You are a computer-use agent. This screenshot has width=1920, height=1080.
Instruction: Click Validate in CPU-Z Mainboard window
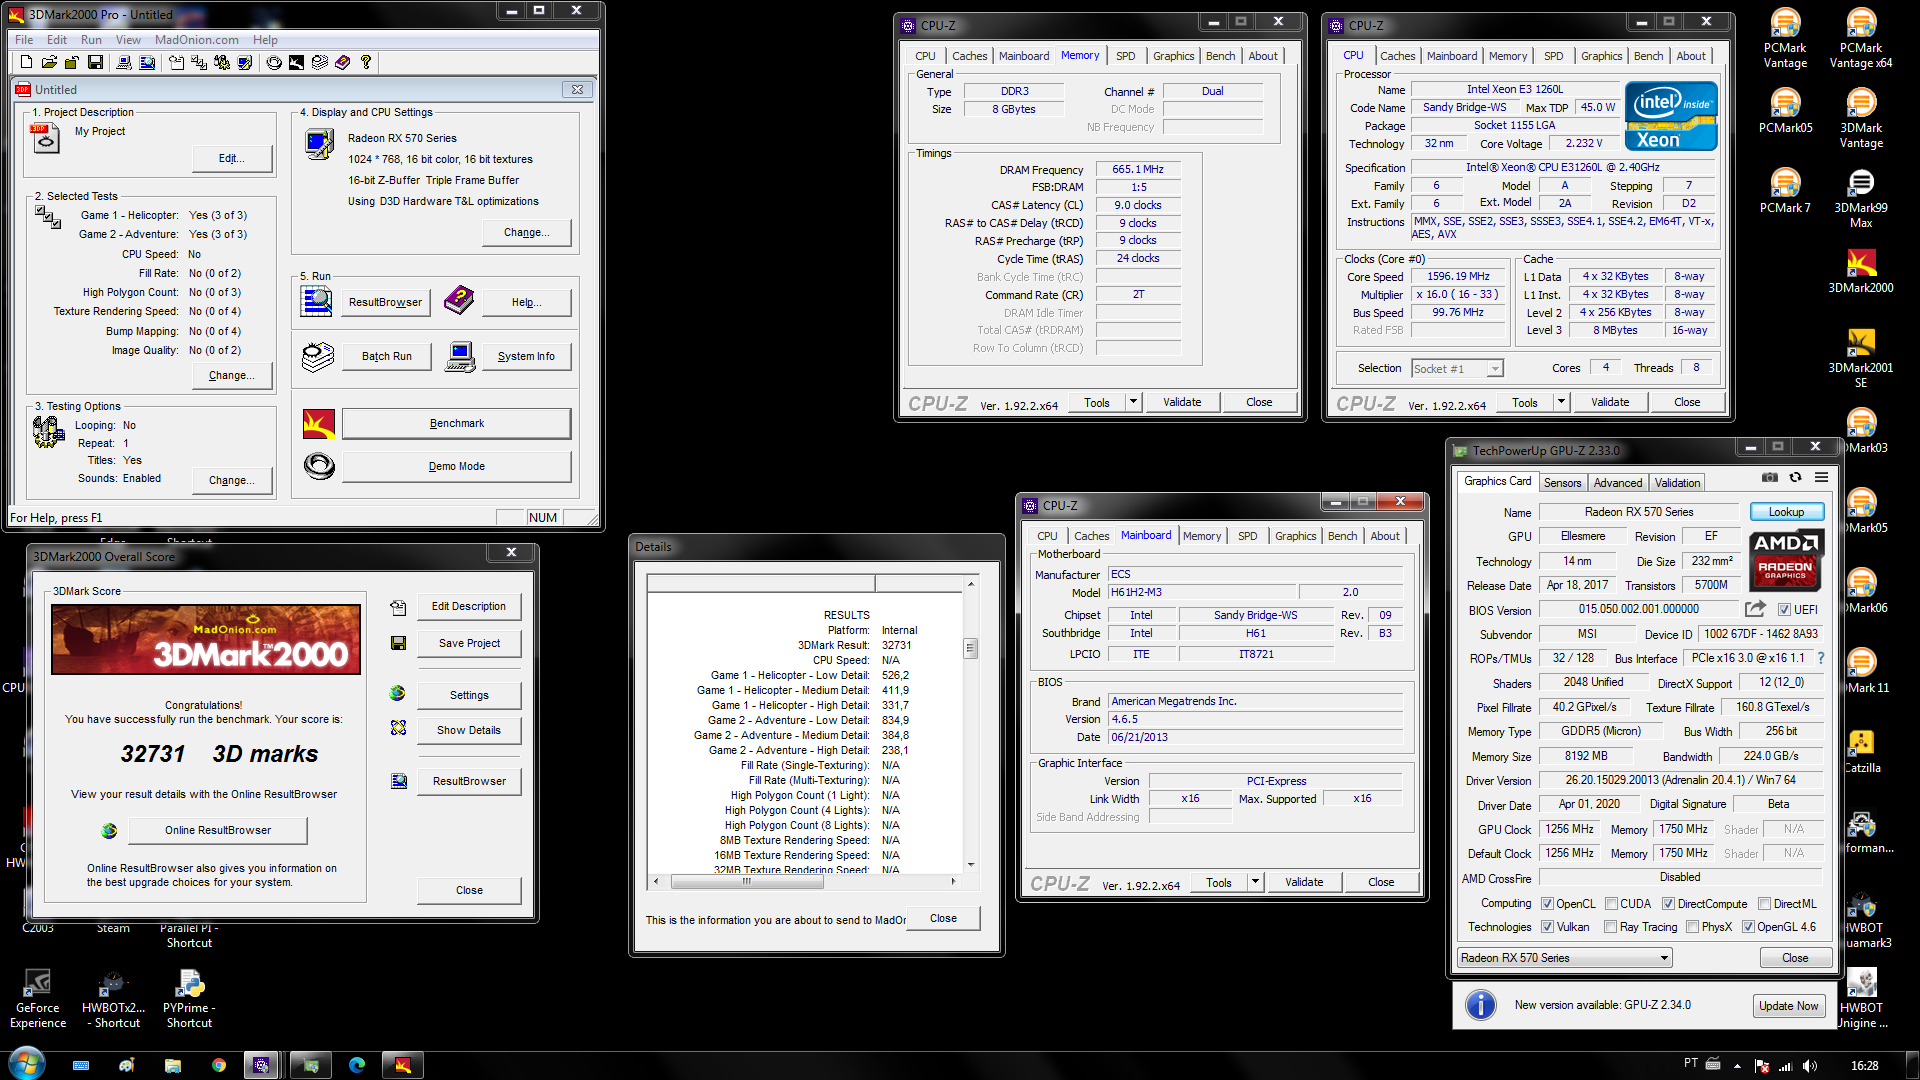(1303, 882)
